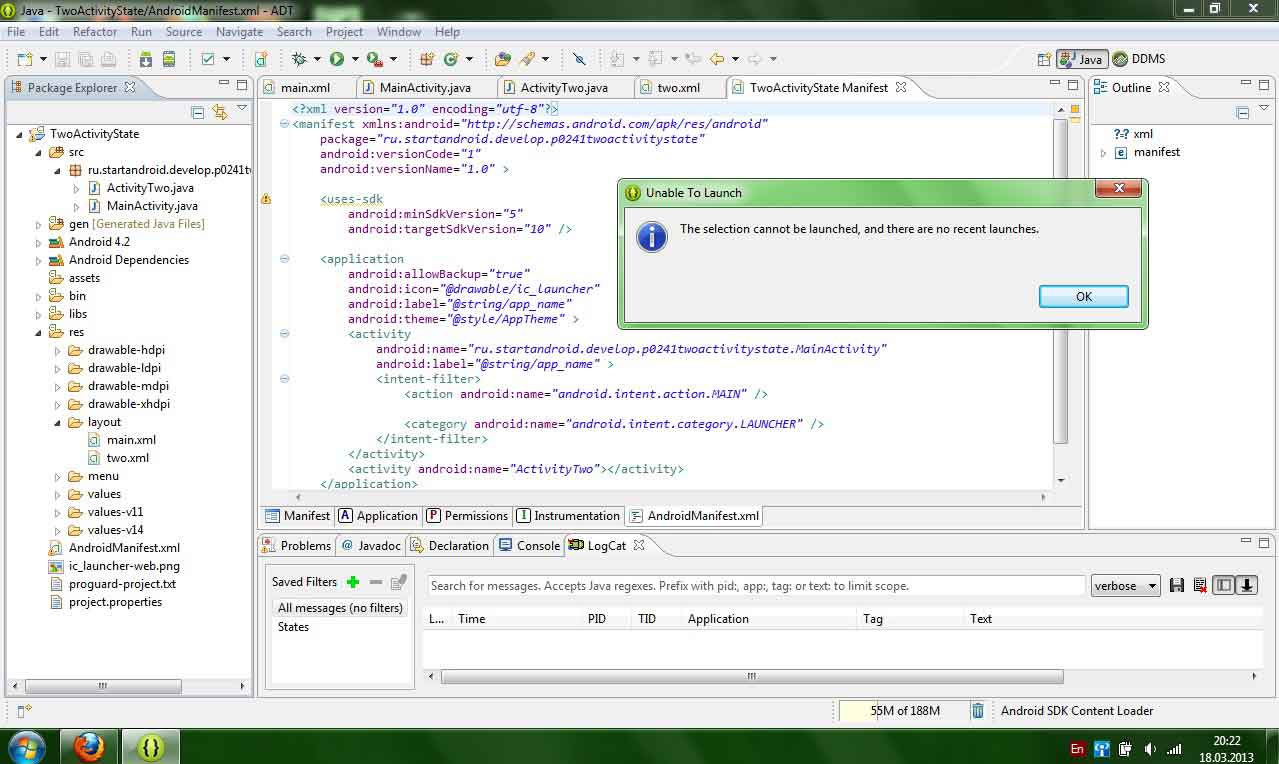This screenshot has height=764, width=1279.
Task: Click OK in Unable To Launch dialog
Action: [1084, 296]
